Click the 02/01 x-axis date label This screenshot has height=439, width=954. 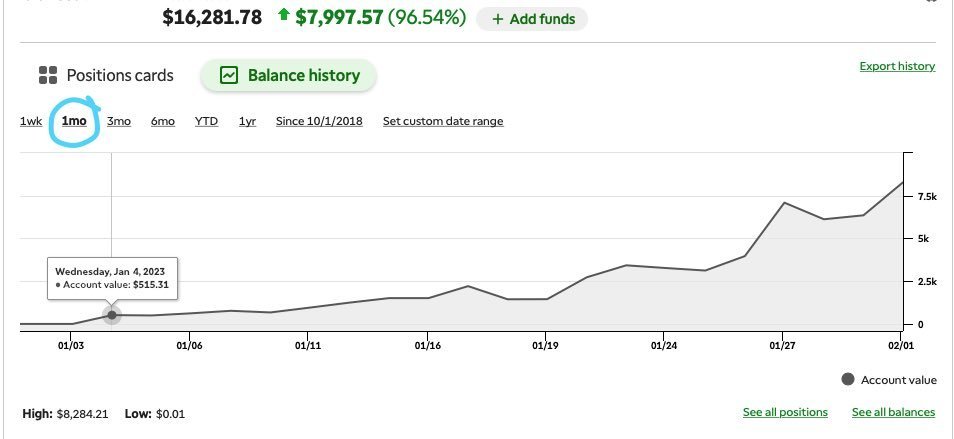coord(900,345)
